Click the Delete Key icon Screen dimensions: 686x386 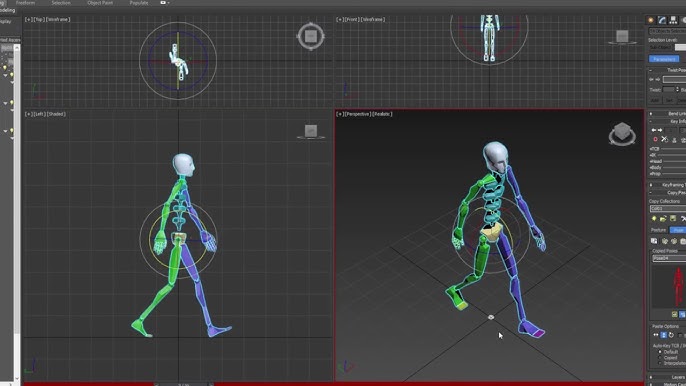point(664,139)
